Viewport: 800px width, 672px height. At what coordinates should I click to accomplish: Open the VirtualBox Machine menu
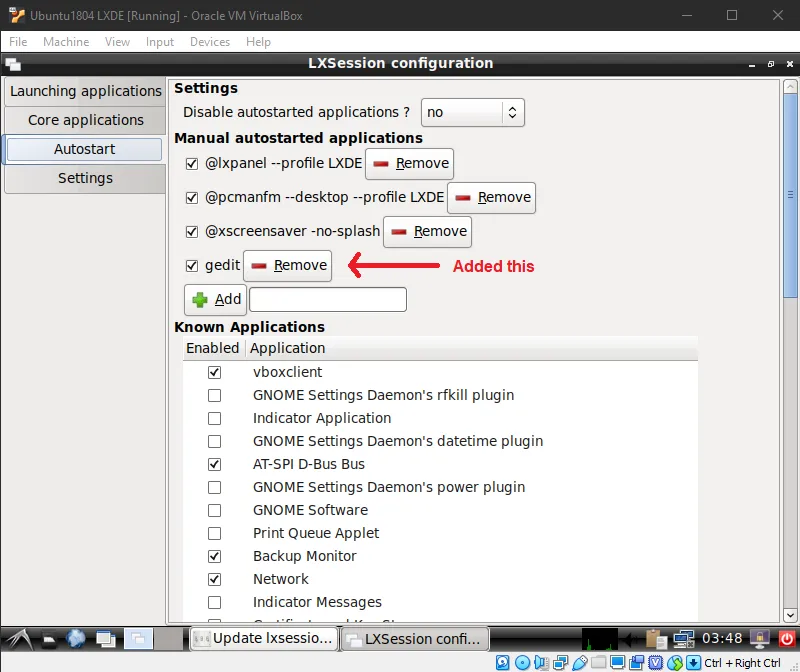point(66,42)
